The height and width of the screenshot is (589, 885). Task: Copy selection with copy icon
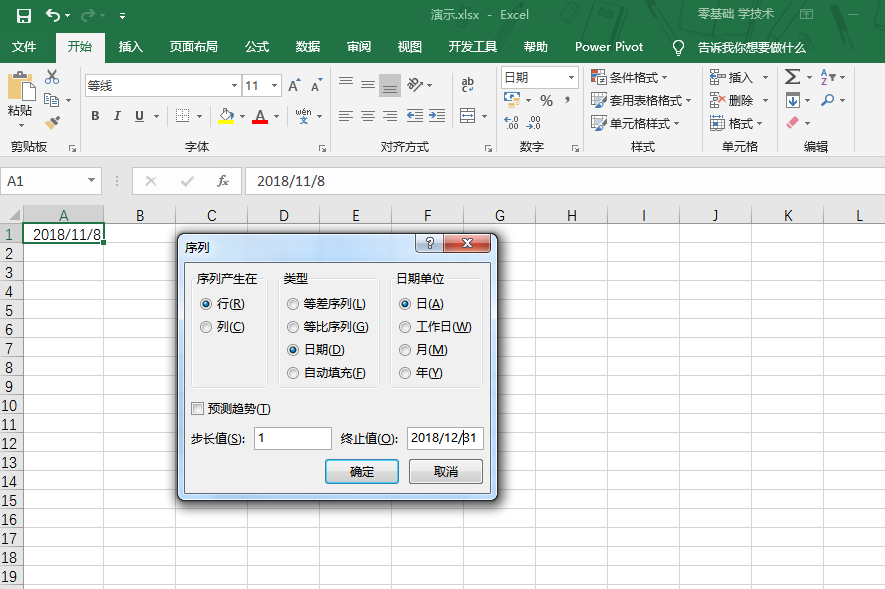tap(51, 100)
